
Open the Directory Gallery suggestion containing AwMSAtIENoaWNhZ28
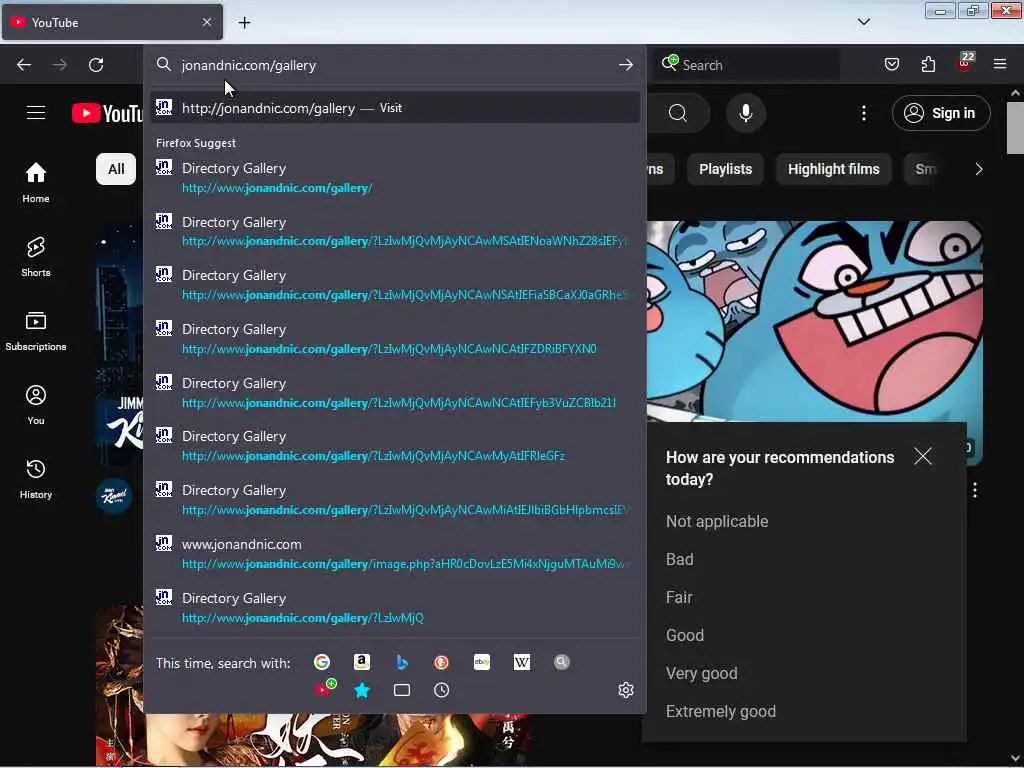[x=394, y=231]
